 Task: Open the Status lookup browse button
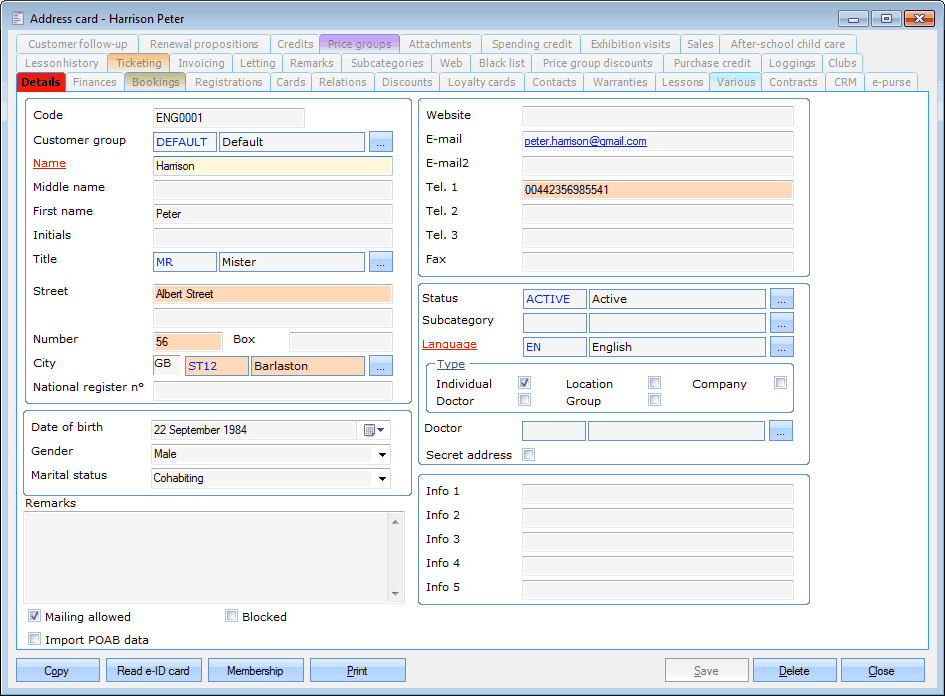[x=782, y=299]
